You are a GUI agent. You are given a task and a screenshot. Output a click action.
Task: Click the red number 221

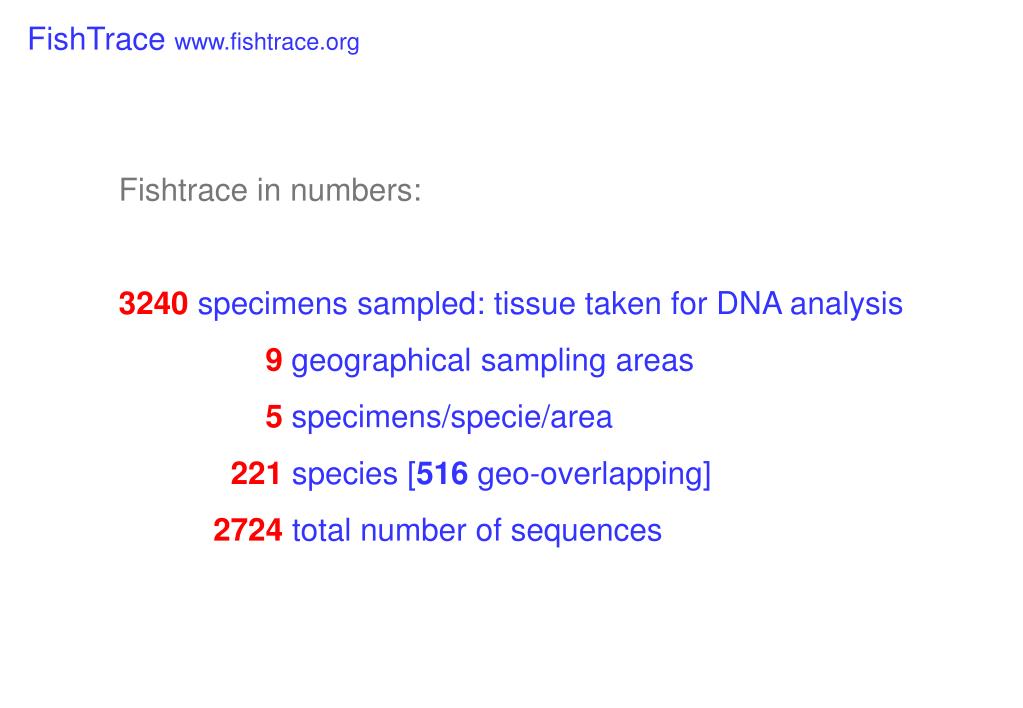coord(256,474)
